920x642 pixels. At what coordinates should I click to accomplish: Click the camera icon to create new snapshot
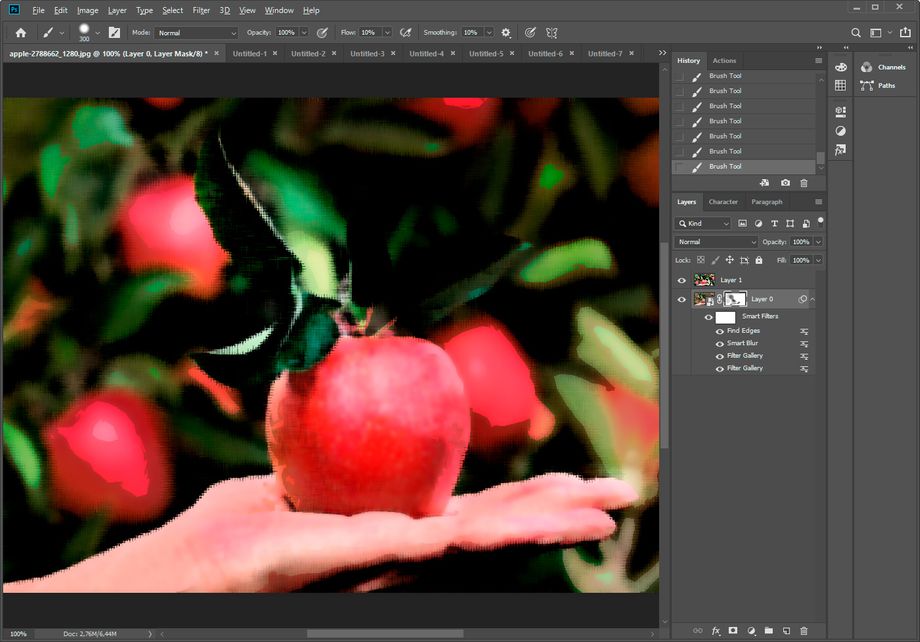[785, 183]
